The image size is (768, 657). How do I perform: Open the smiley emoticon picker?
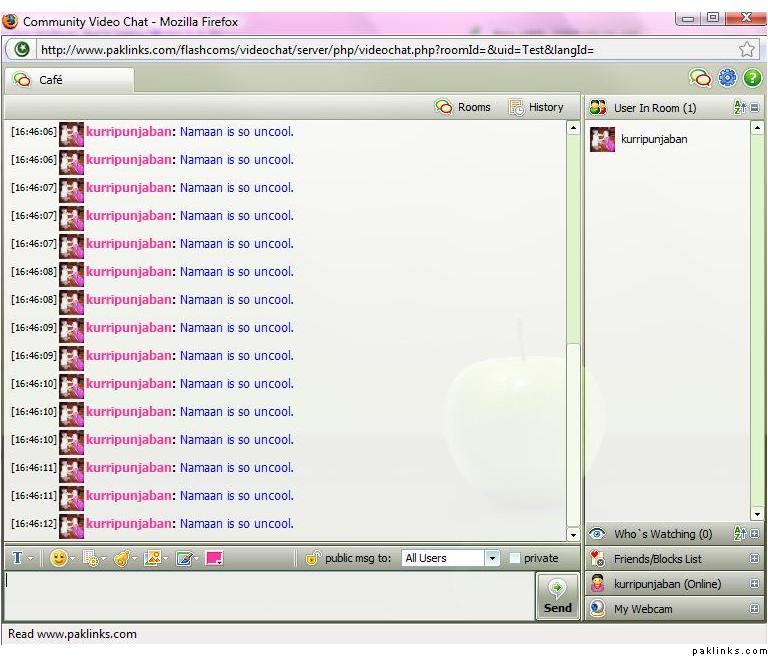point(59,558)
